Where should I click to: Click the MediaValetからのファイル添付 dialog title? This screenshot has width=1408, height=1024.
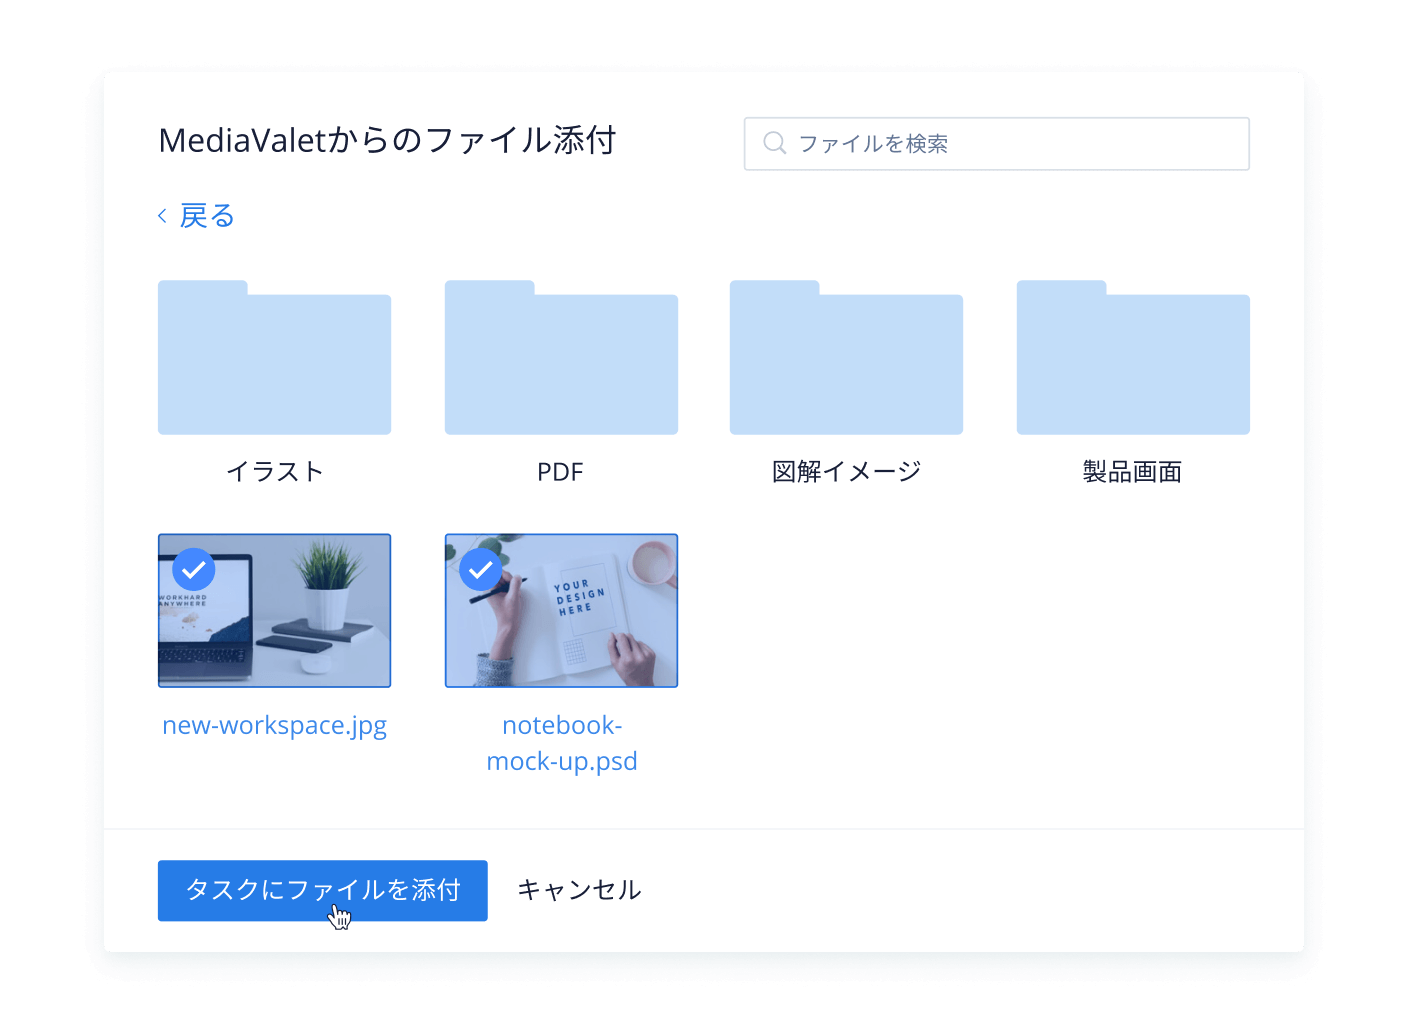point(387,140)
